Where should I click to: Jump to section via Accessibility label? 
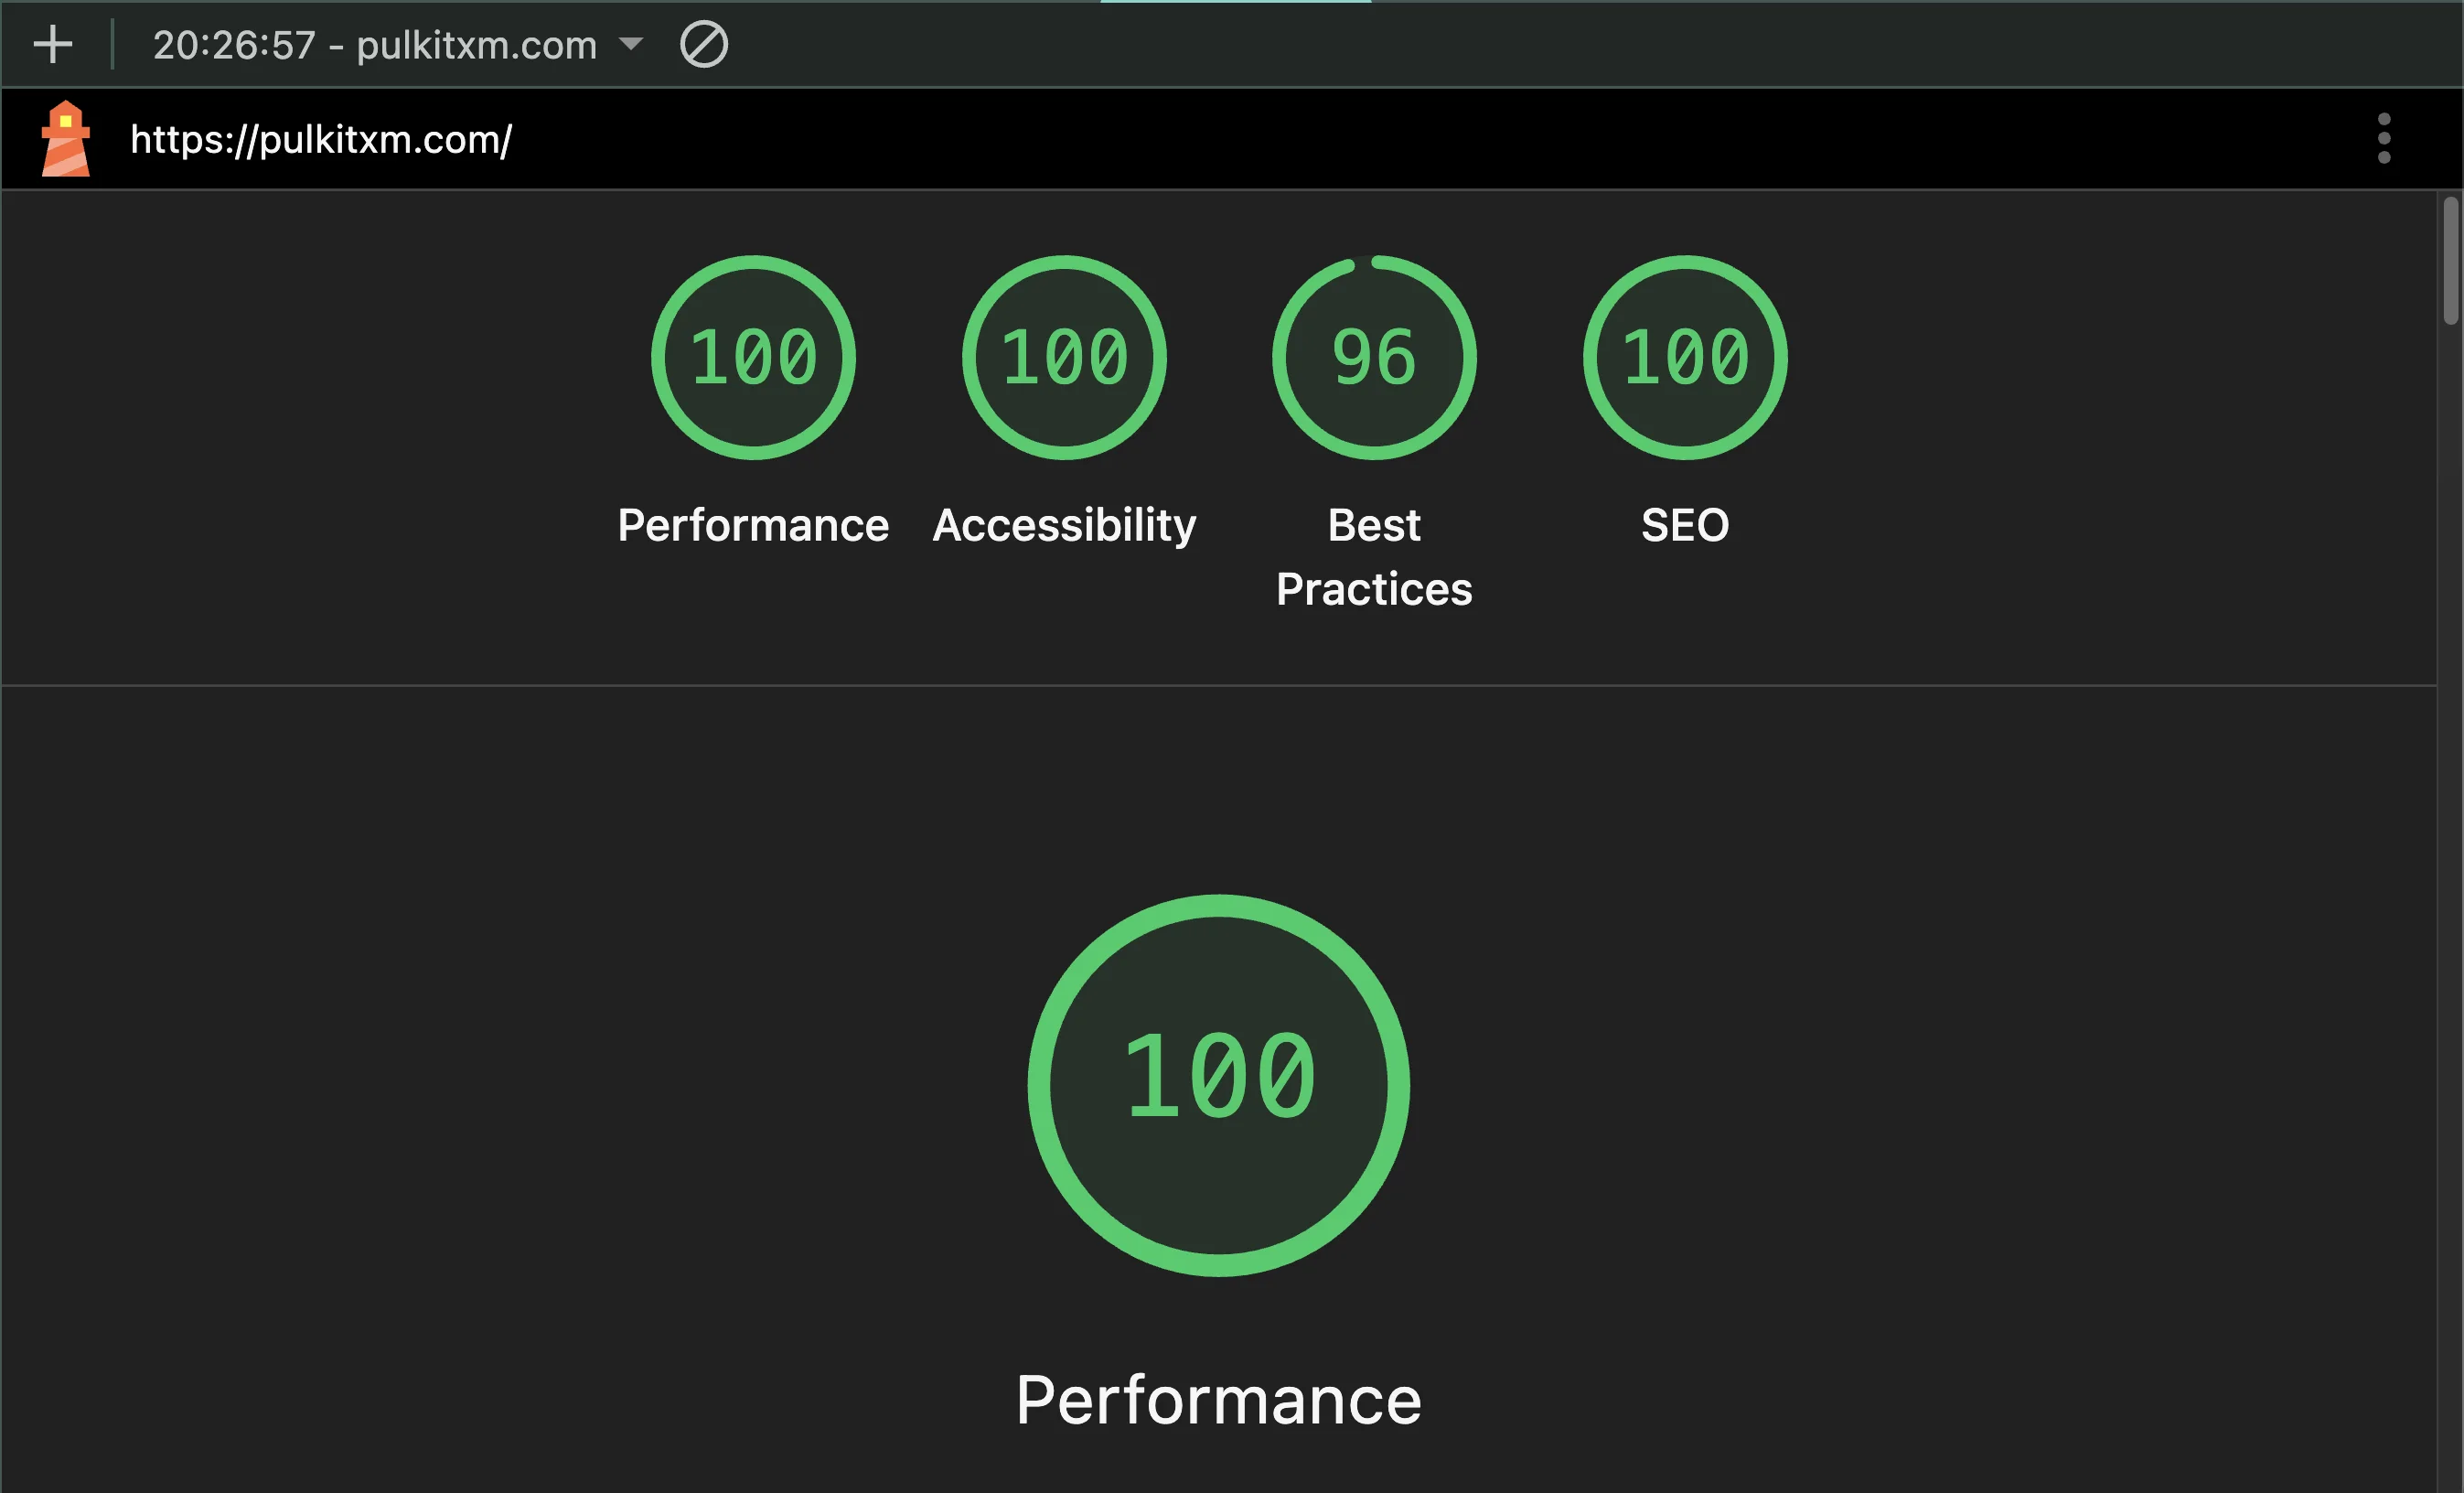pyautogui.click(x=1064, y=525)
